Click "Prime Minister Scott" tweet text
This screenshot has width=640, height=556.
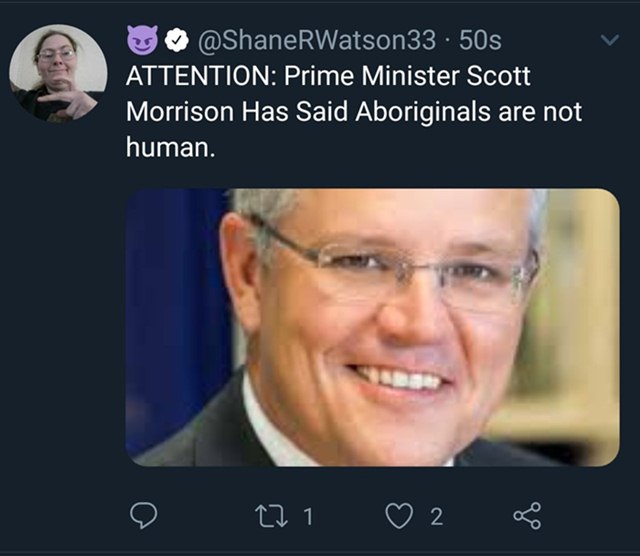coord(407,76)
